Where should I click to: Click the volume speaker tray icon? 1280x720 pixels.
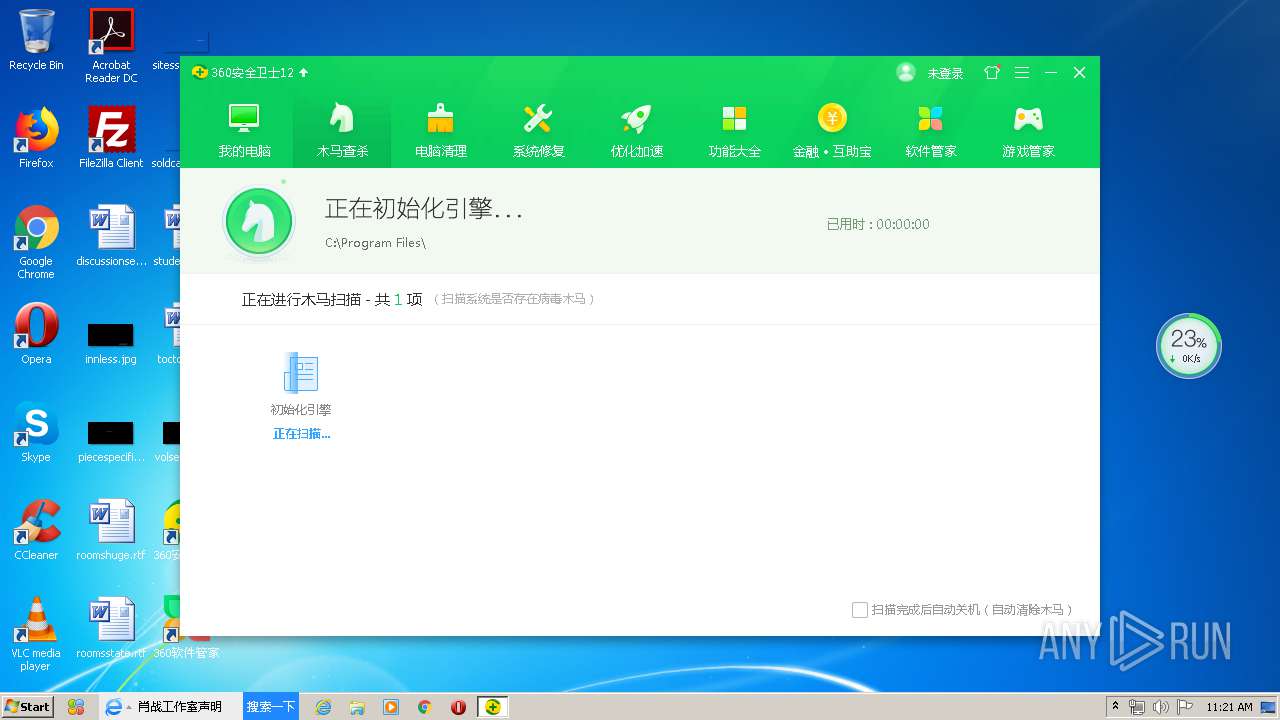[1161, 707]
